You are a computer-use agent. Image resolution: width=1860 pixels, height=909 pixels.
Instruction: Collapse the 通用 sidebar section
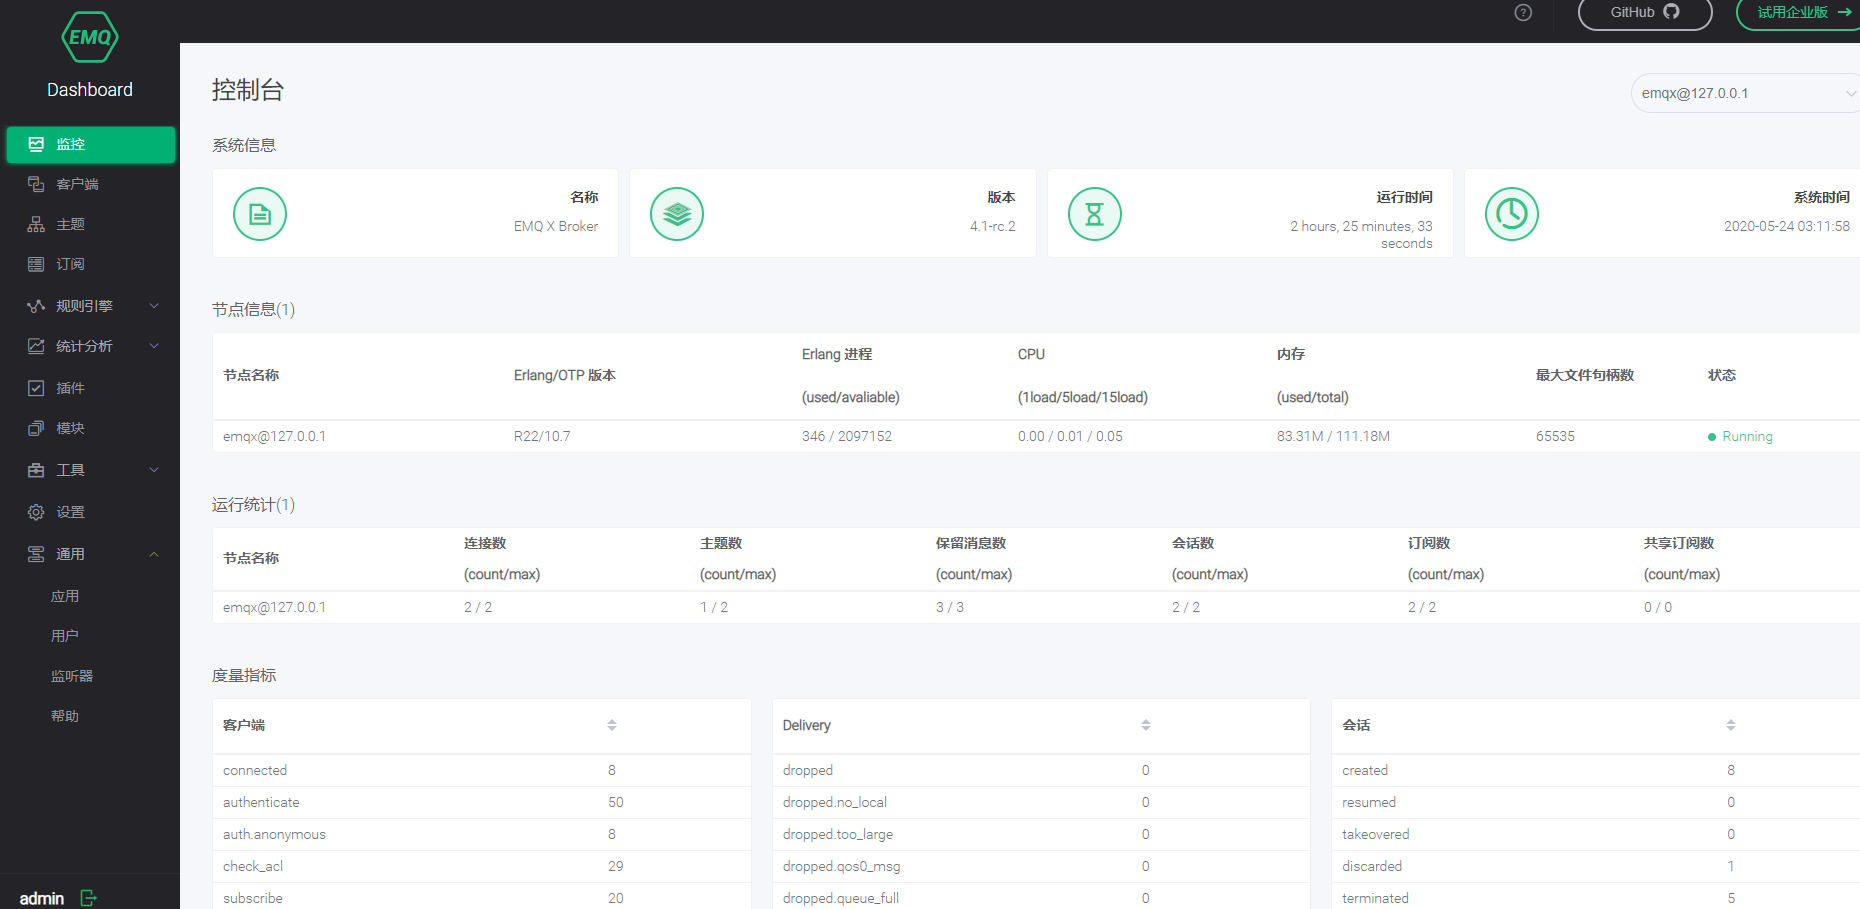pos(90,554)
